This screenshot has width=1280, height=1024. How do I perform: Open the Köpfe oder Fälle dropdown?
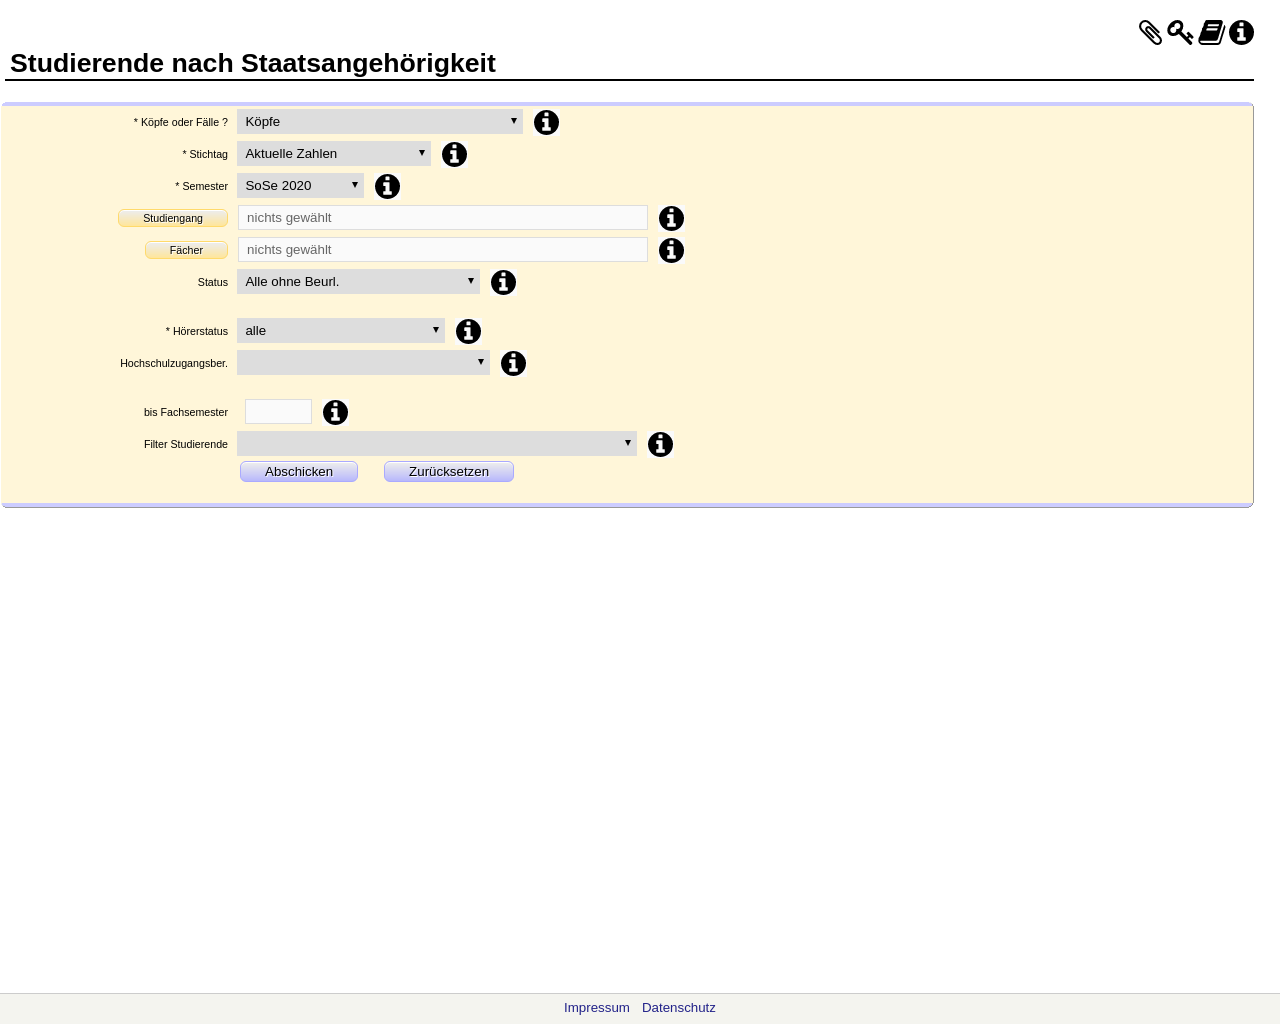pos(380,121)
